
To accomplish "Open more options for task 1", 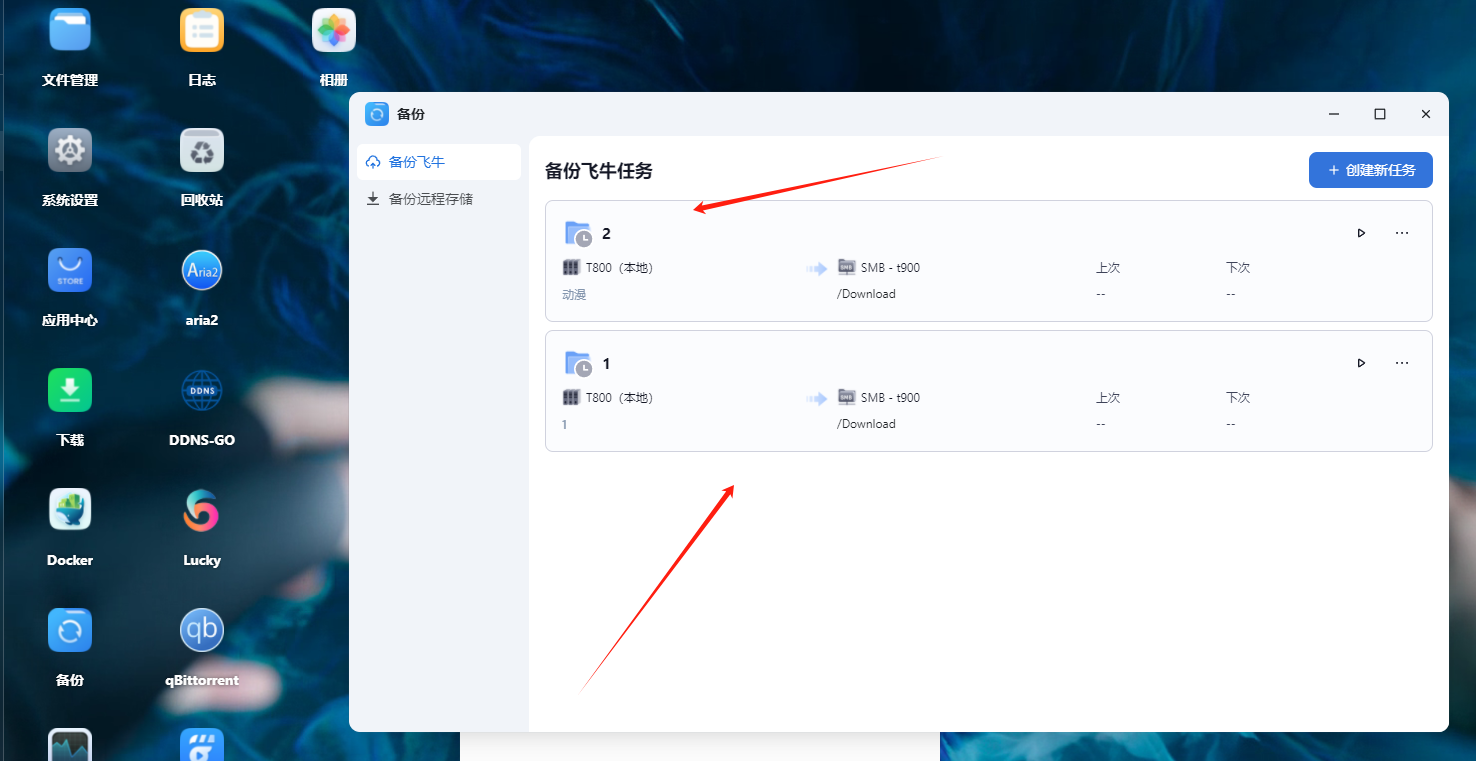I will [x=1402, y=363].
